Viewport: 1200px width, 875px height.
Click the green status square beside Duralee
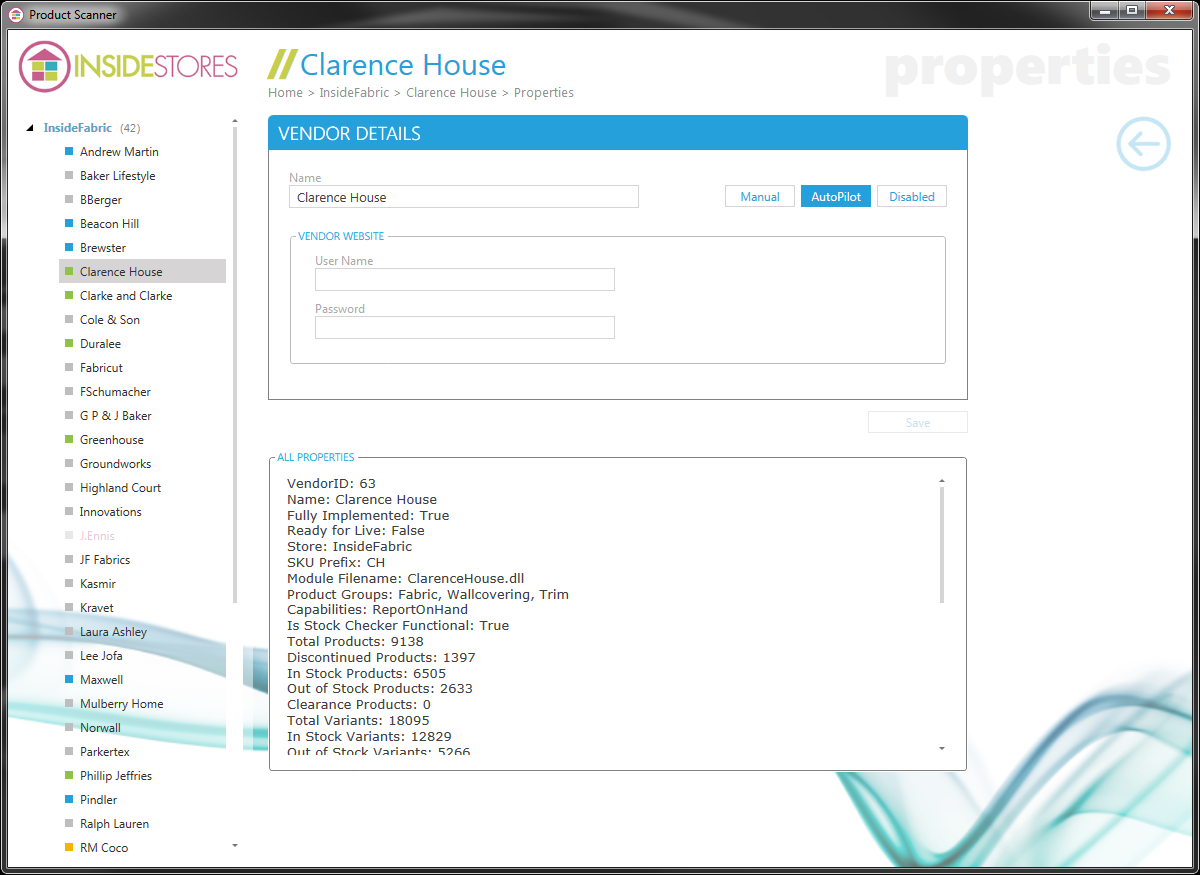pyautogui.click(x=69, y=344)
